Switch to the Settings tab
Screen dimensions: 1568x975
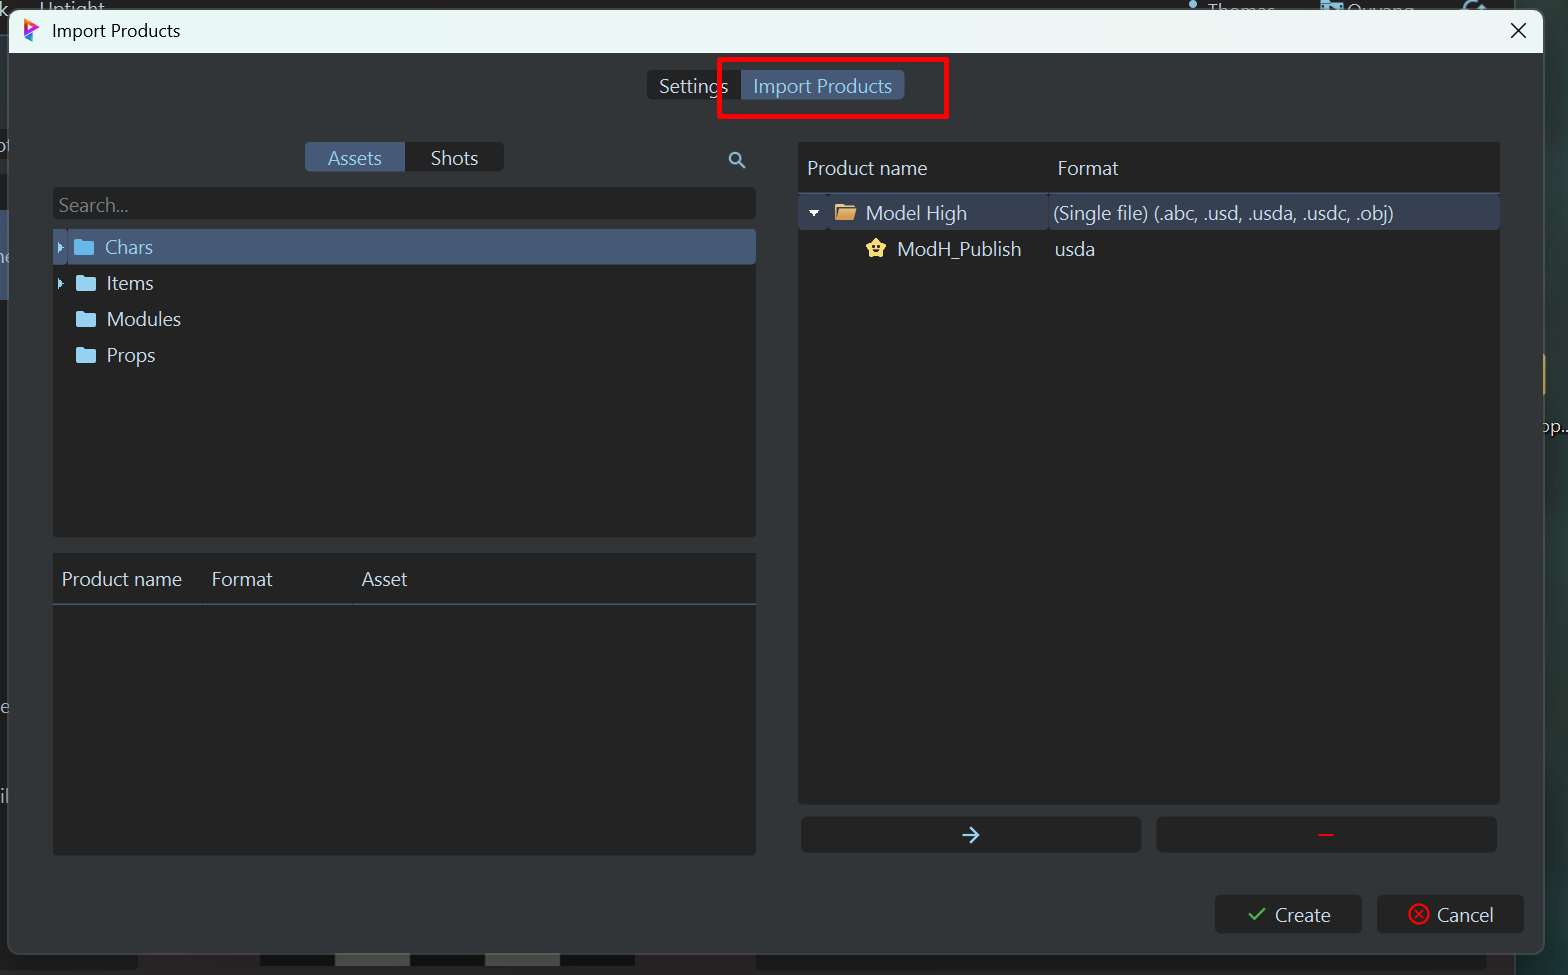point(692,86)
